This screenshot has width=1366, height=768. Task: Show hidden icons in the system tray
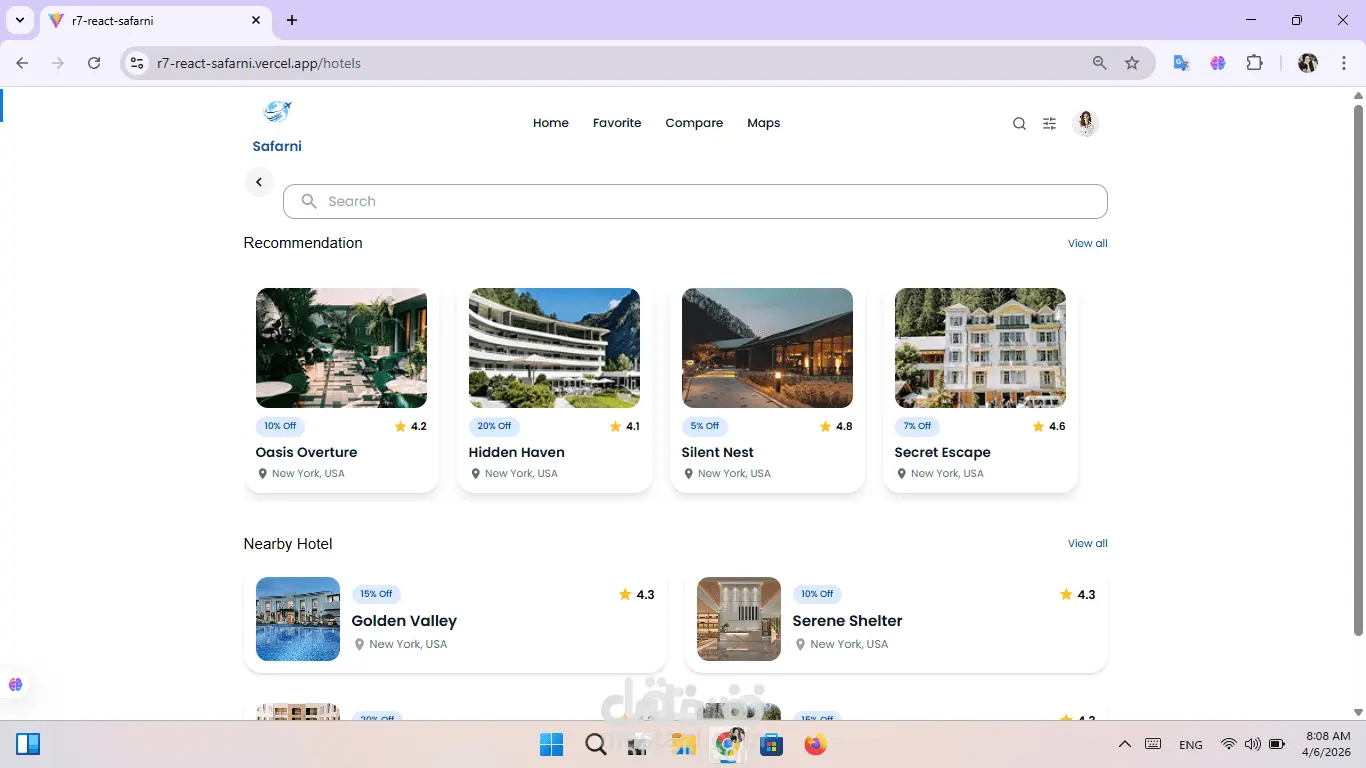coord(1125,745)
